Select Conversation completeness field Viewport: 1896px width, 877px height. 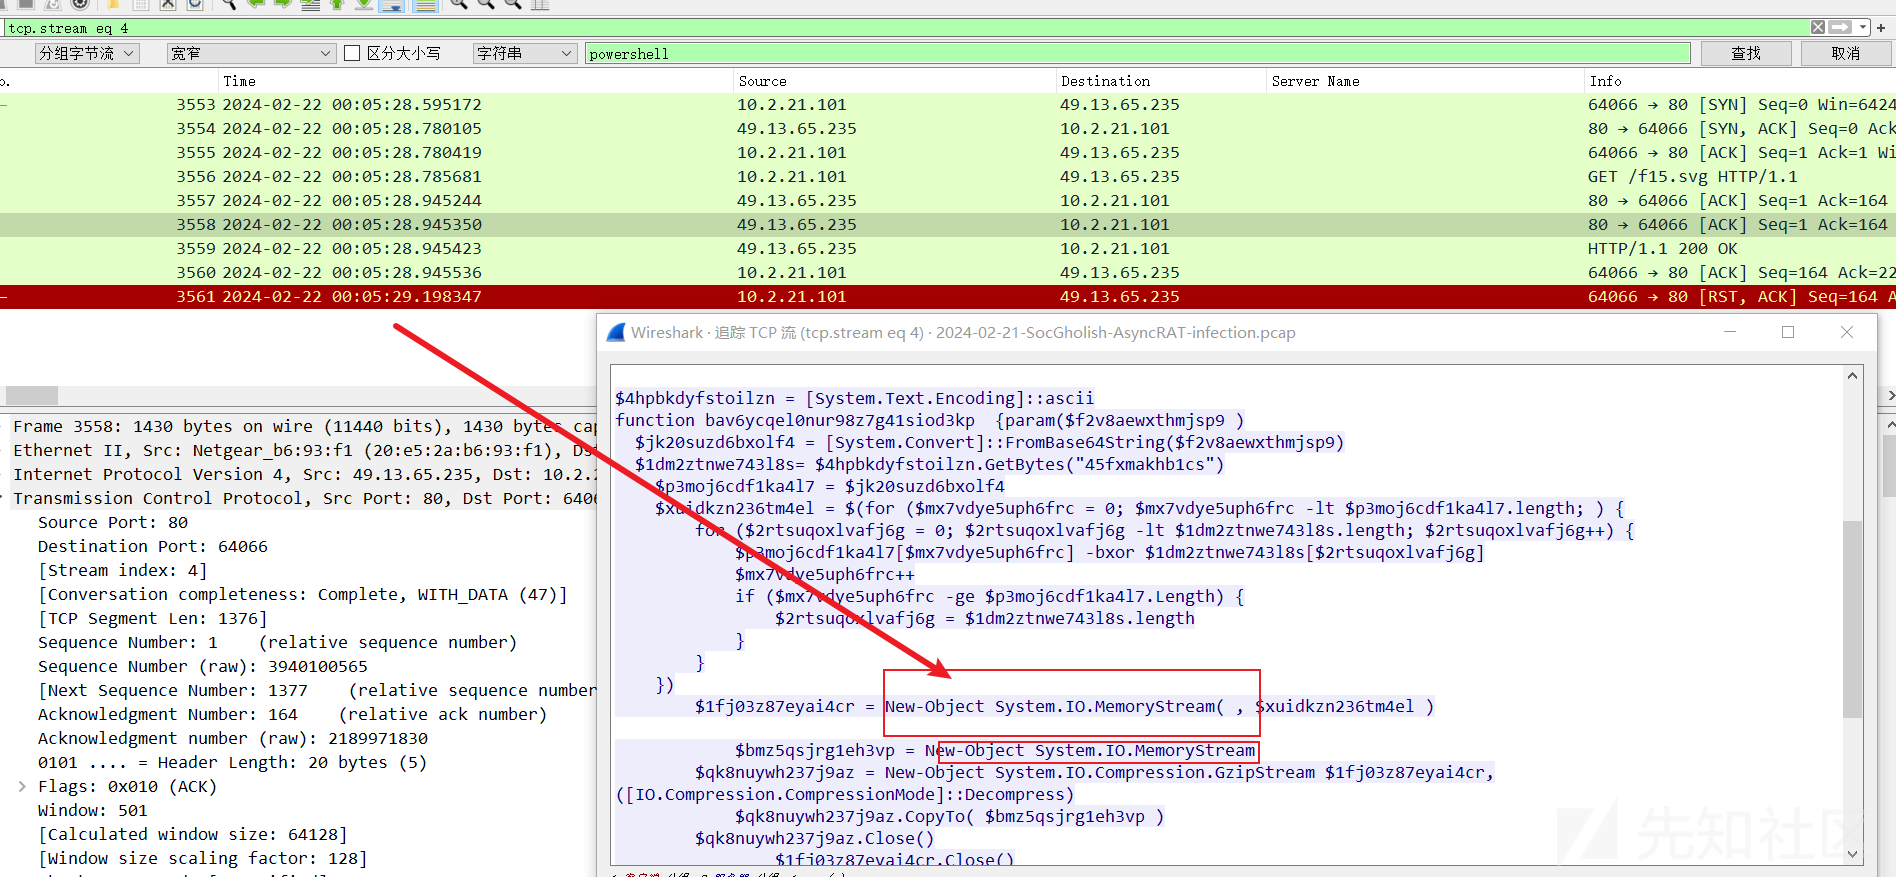click(x=303, y=594)
